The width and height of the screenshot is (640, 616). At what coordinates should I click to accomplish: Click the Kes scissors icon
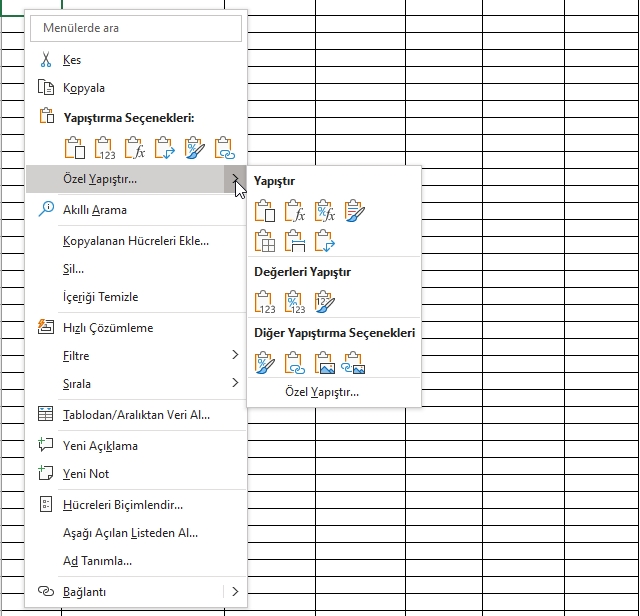46,60
